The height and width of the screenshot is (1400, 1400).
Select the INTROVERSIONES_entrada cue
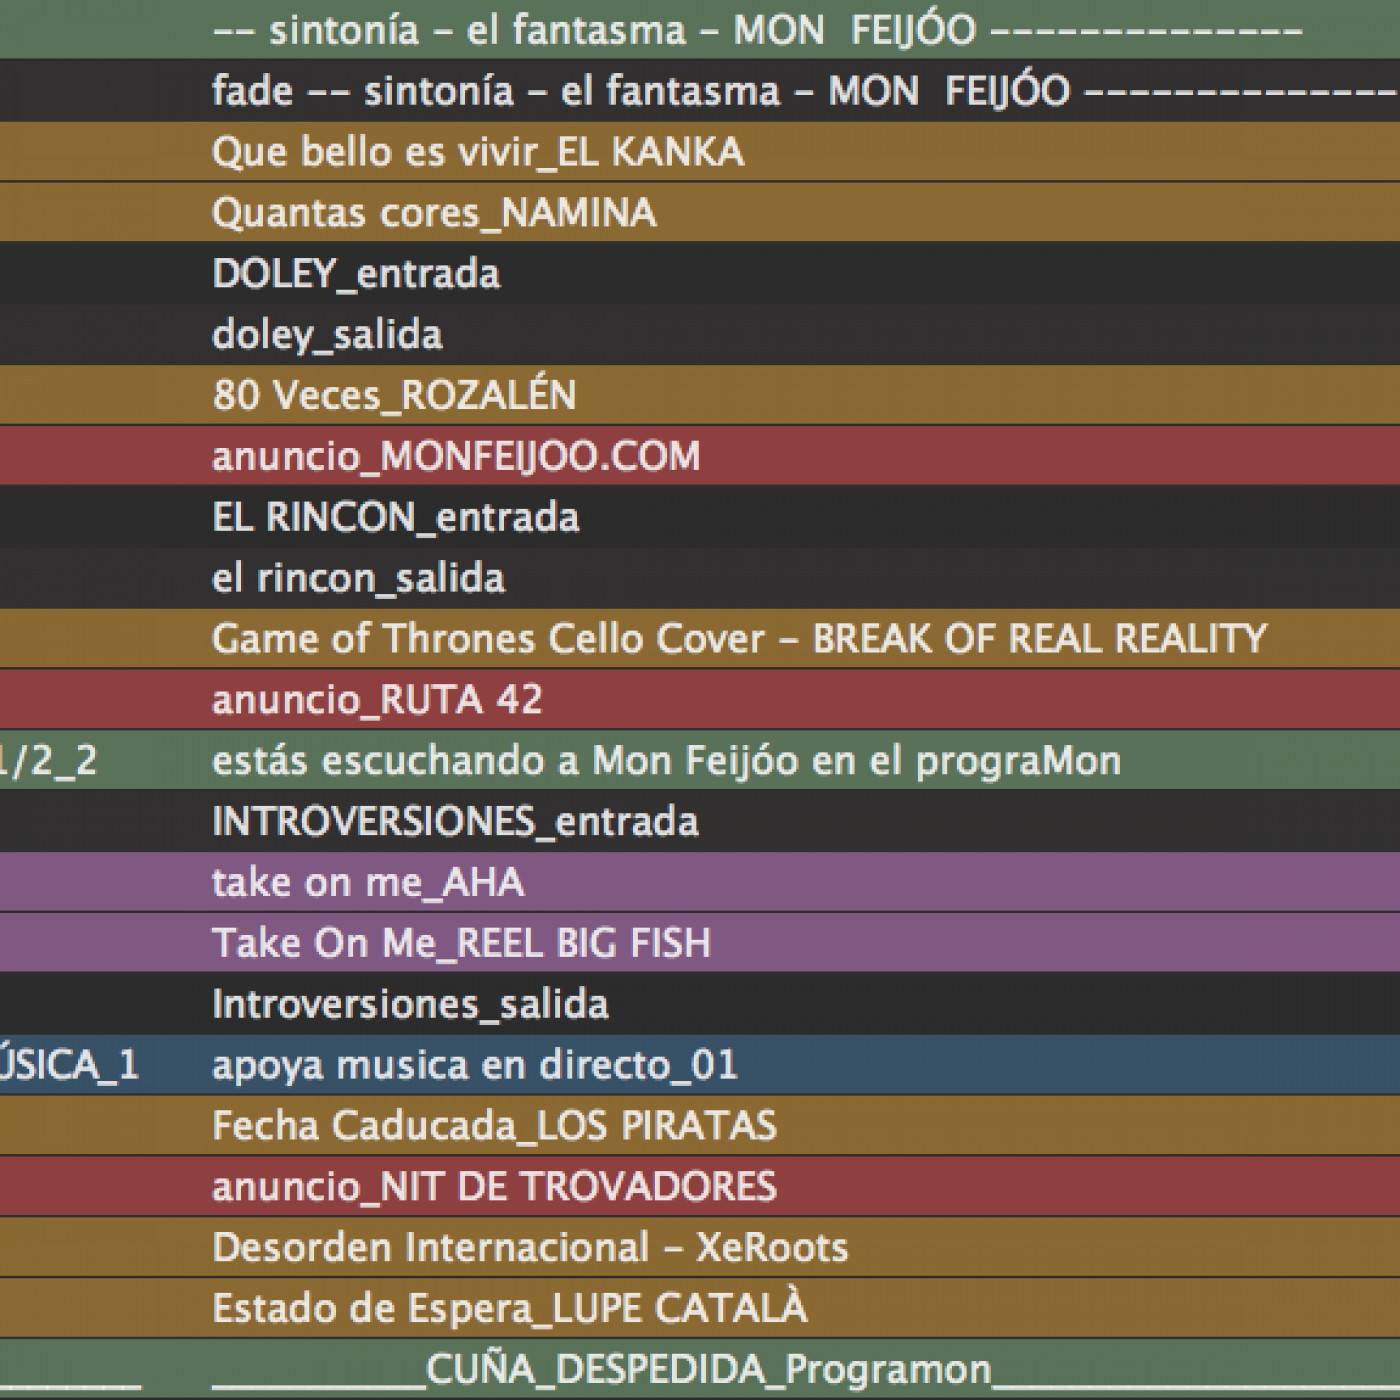tap(455, 822)
